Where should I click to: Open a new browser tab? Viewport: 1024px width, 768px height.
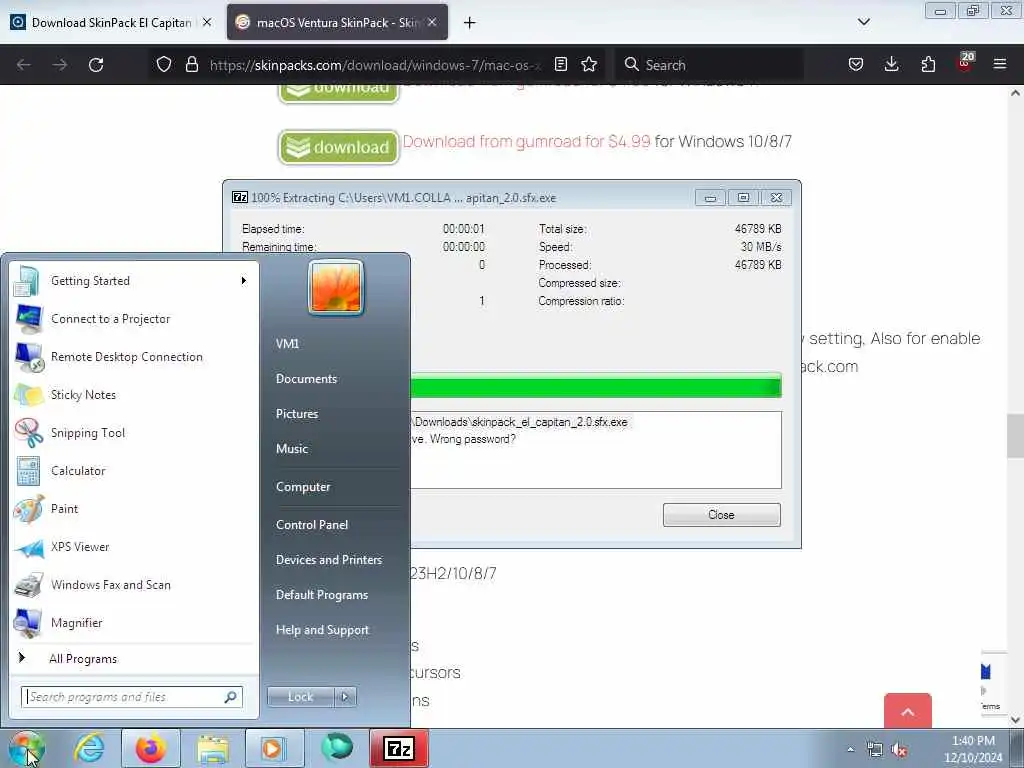pyautogui.click(x=470, y=23)
